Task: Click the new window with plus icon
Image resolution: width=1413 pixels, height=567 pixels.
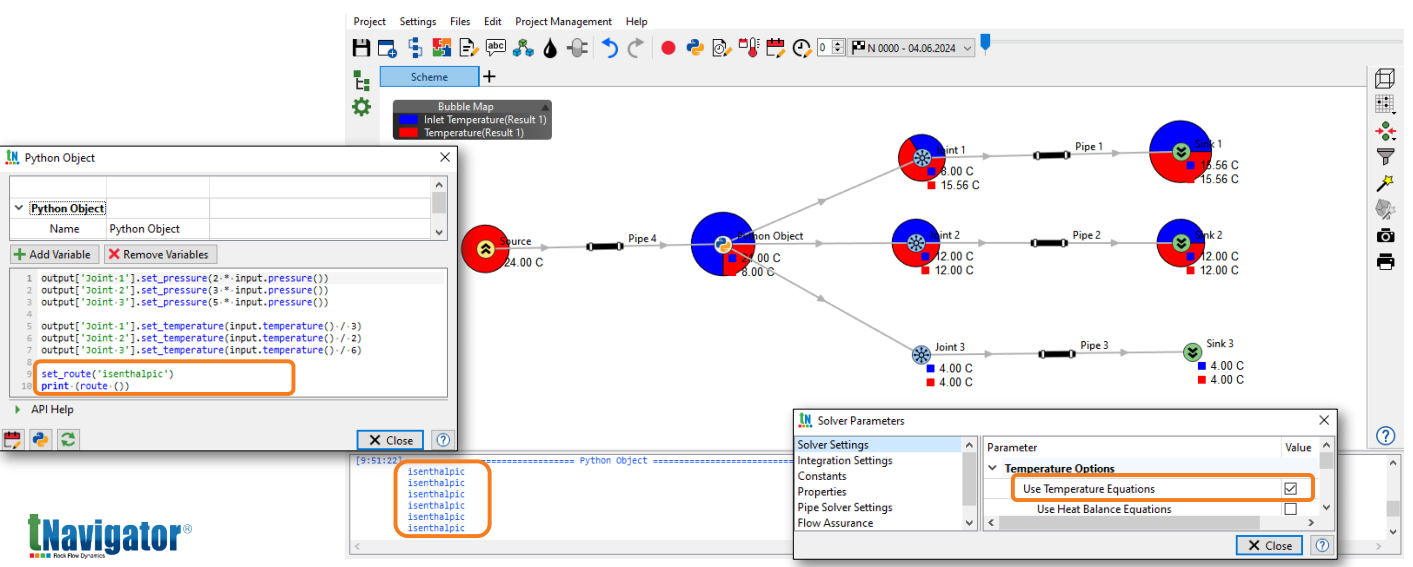Action: 388,48
